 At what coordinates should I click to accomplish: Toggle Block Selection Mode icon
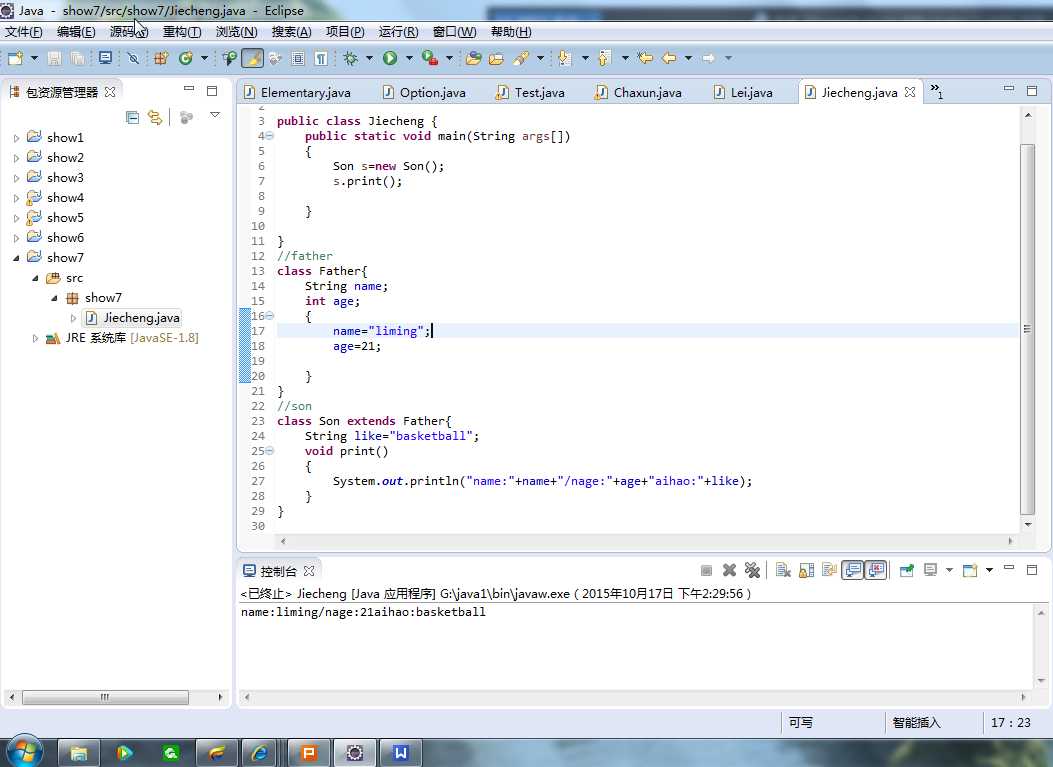298,58
